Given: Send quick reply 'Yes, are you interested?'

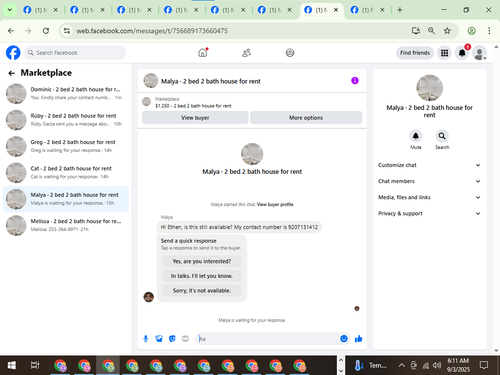Looking at the screenshot, I should (202, 261).
